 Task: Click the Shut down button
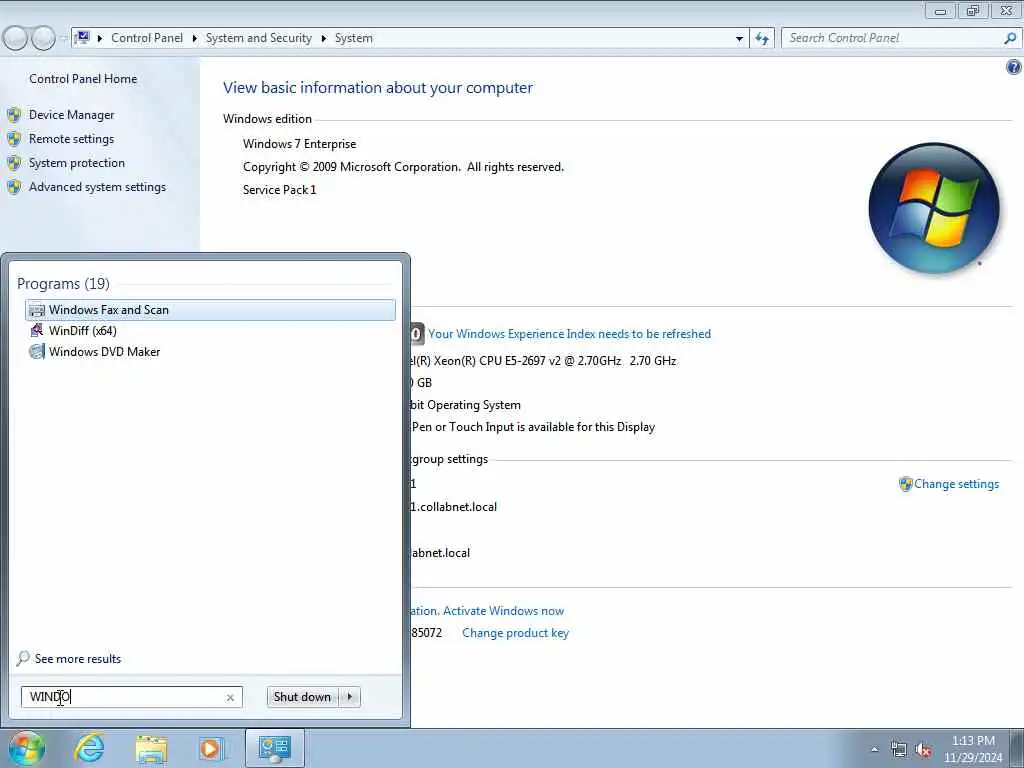(x=302, y=697)
